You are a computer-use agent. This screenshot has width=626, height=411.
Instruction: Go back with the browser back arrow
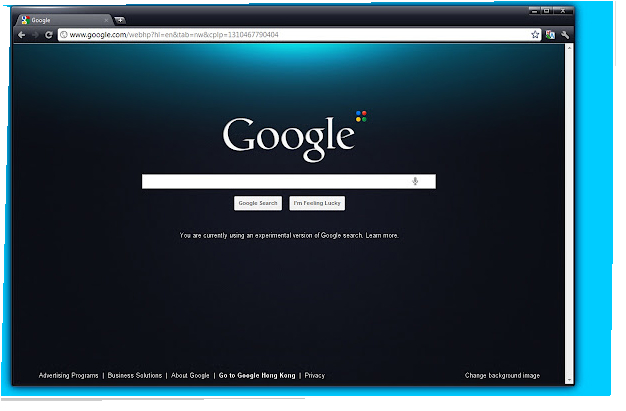(x=22, y=36)
